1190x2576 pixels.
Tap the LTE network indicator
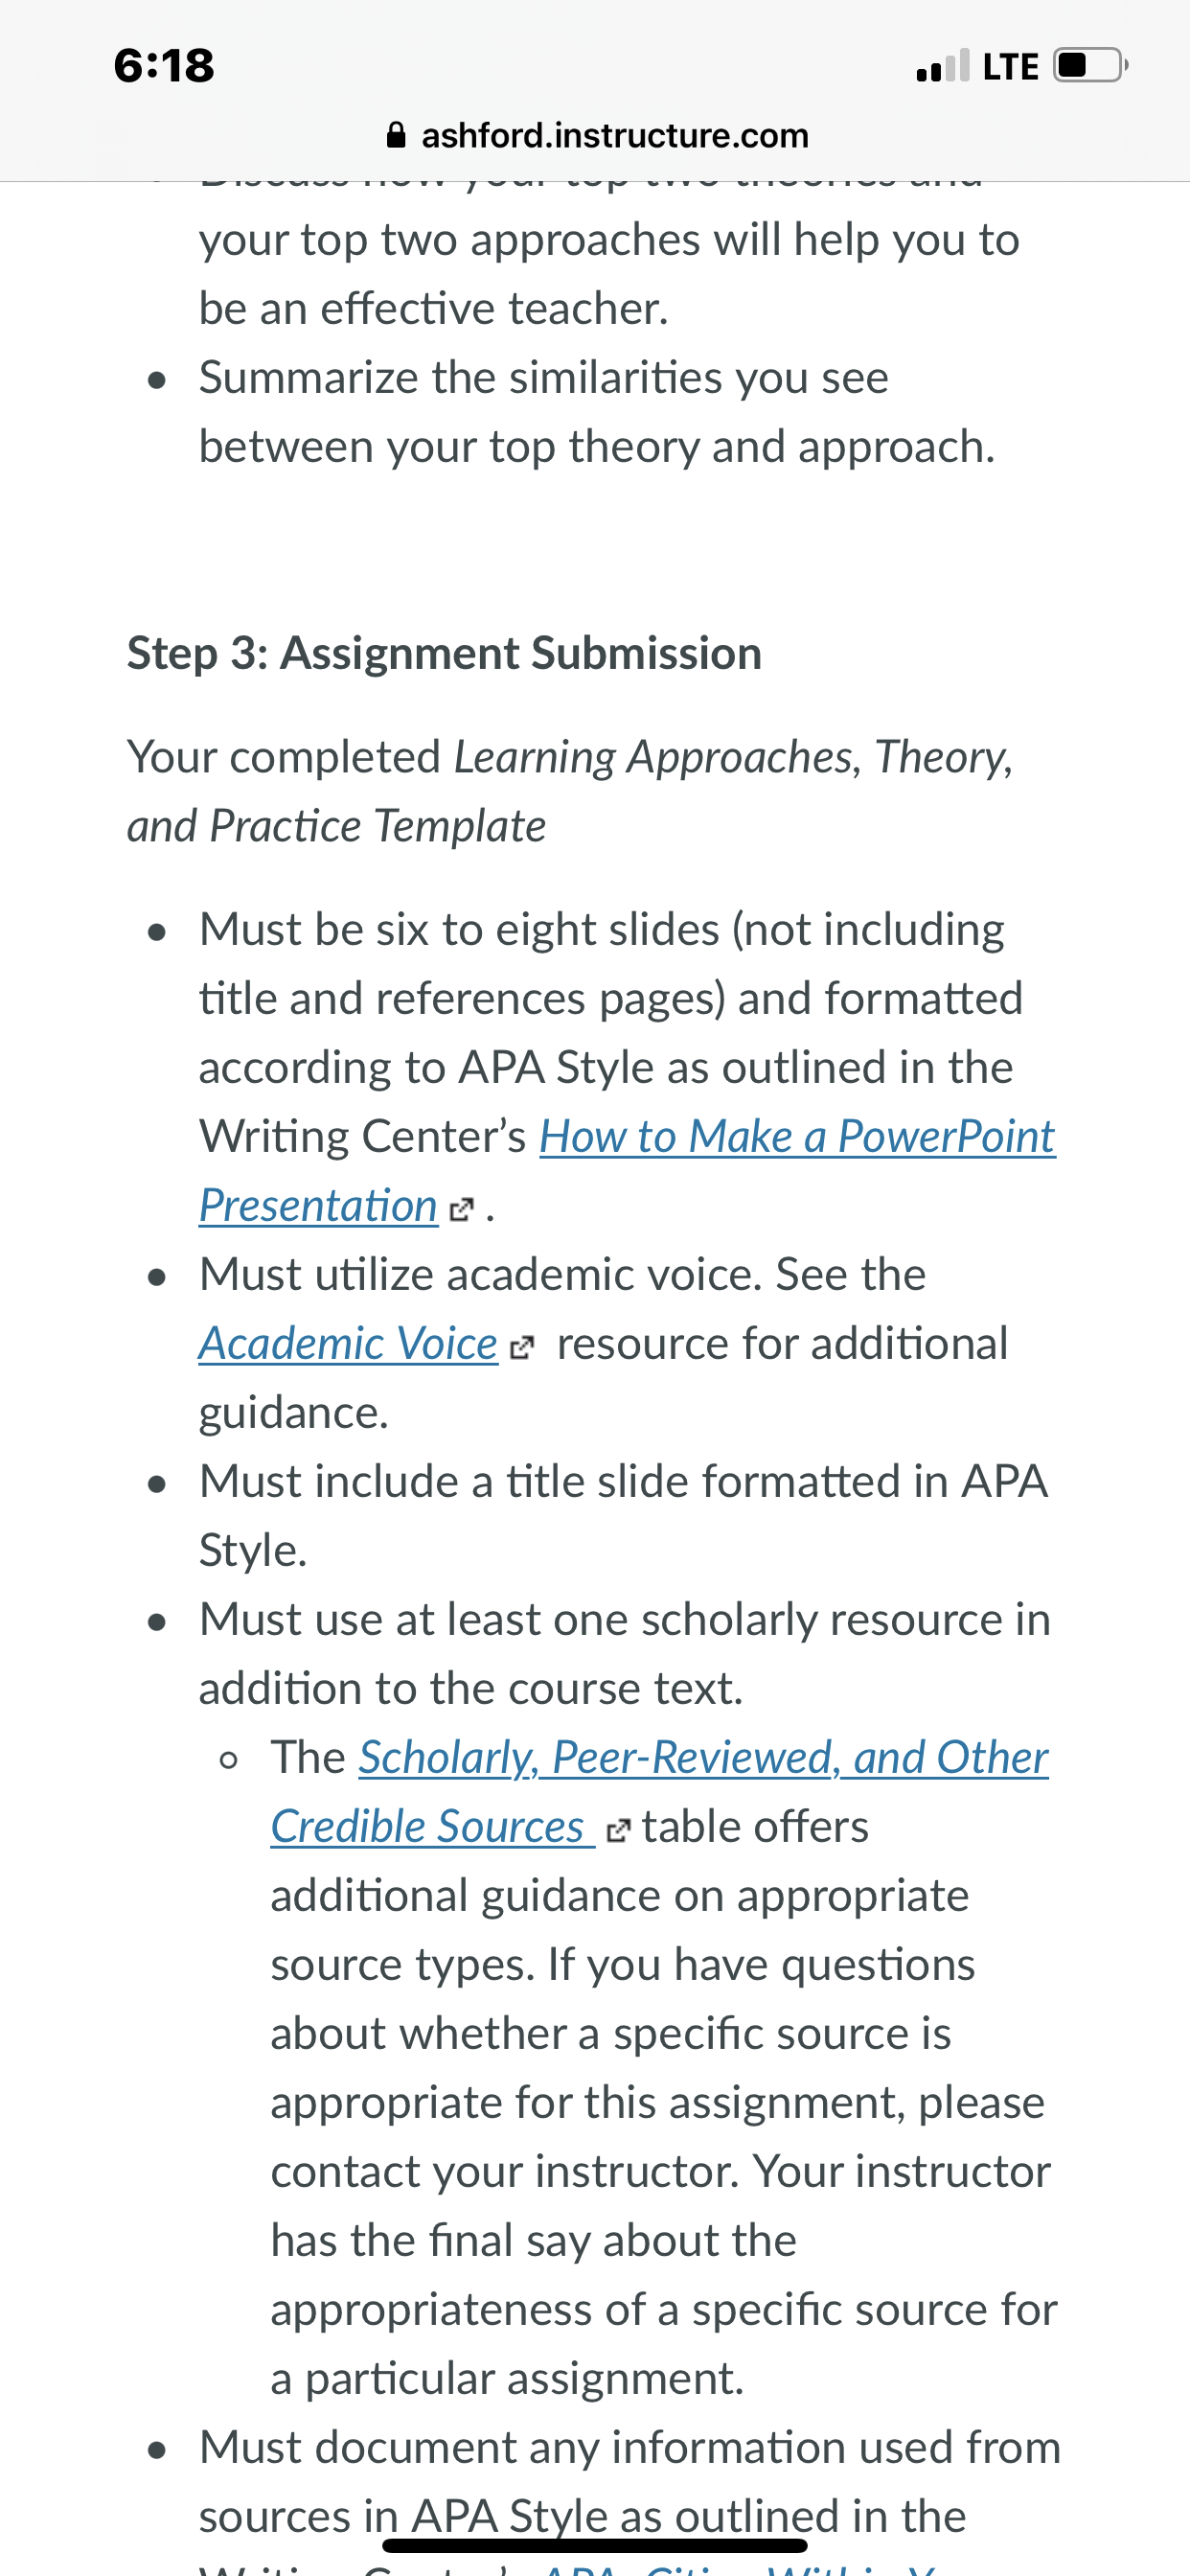click(x=1011, y=66)
